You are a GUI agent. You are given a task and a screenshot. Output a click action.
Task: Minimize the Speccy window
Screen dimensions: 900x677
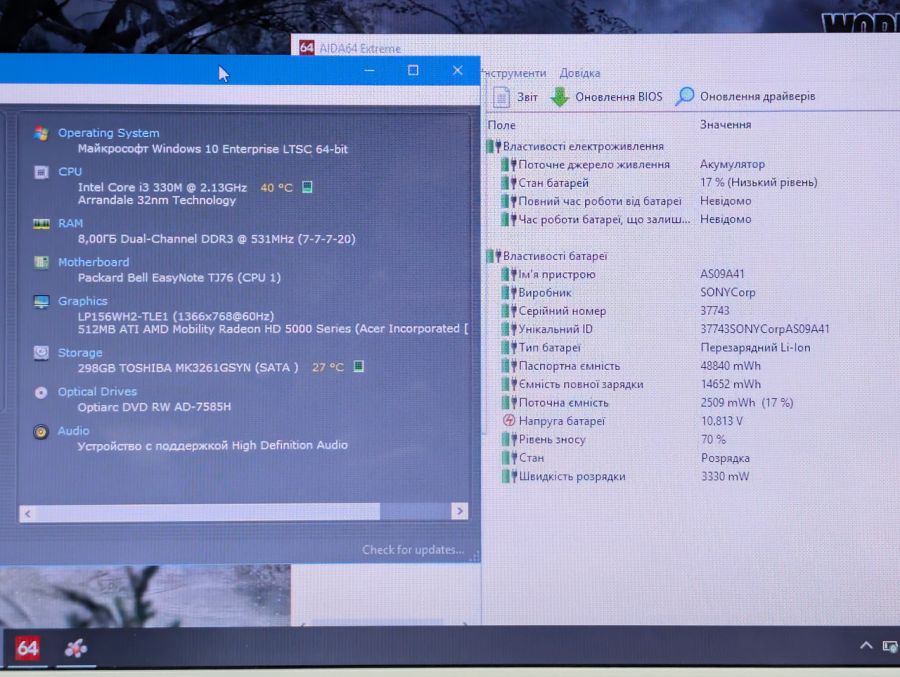[369, 70]
